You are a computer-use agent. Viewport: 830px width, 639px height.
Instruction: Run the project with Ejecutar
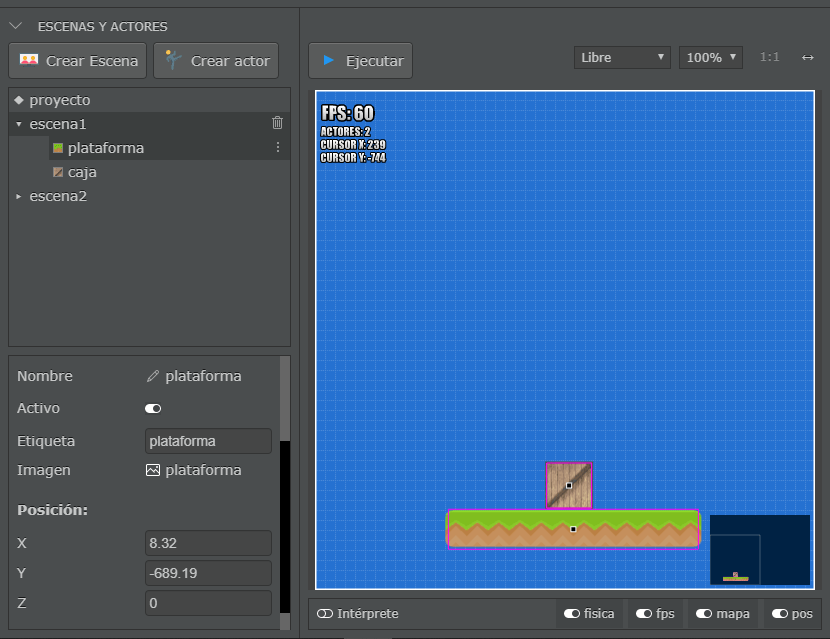pos(360,61)
